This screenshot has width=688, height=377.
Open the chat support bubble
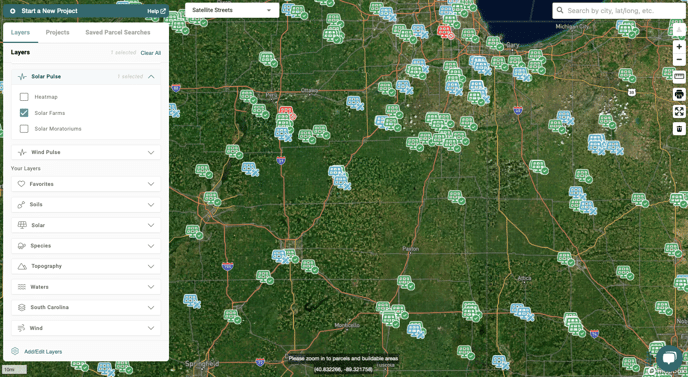669,358
